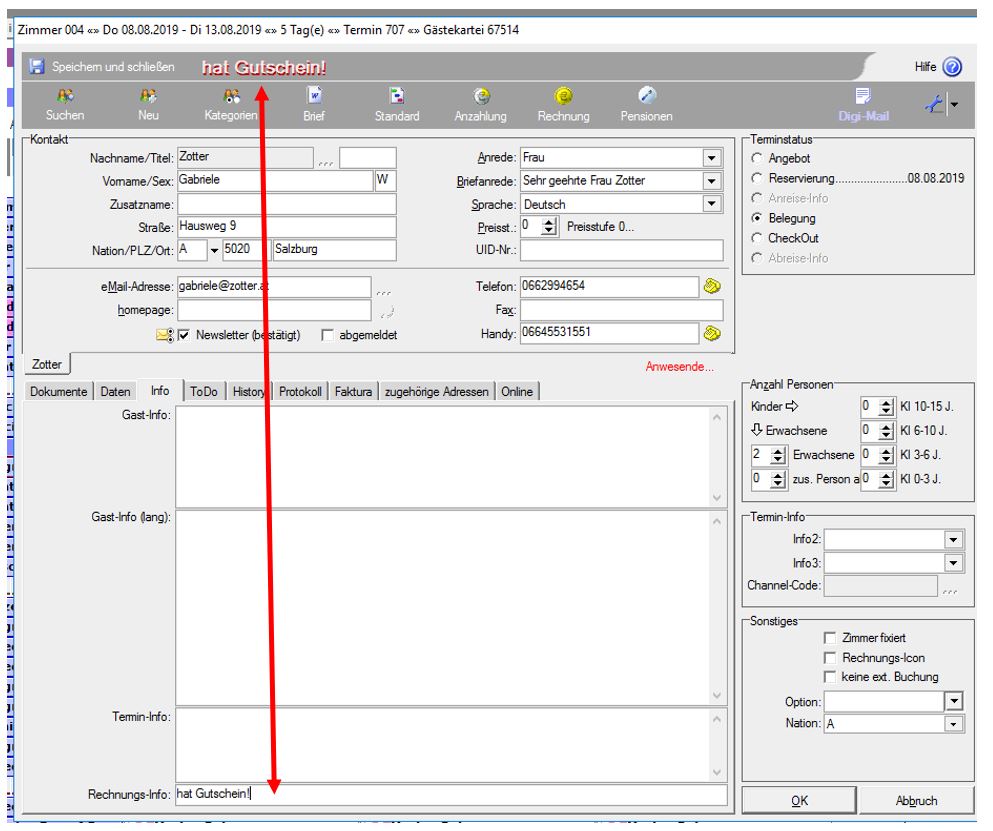Viewport: 993px width, 831px height.
Task: Click the newsletter envelope icon
Action: coord(165,335)
